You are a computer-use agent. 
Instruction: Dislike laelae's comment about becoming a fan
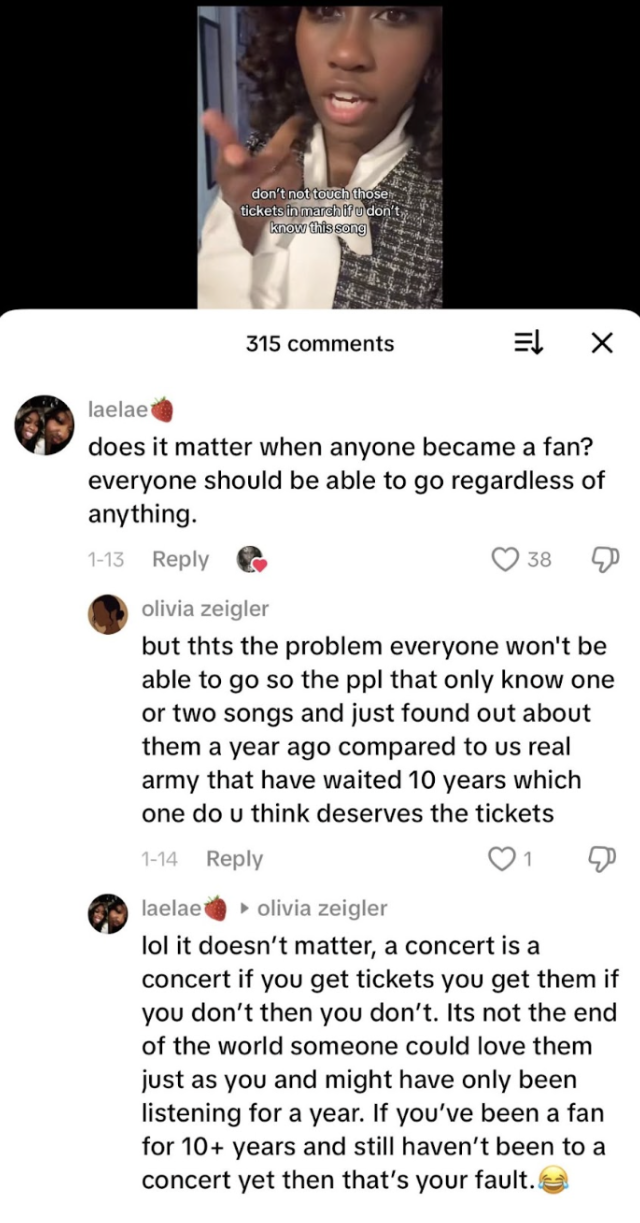(x=605, y=559)
